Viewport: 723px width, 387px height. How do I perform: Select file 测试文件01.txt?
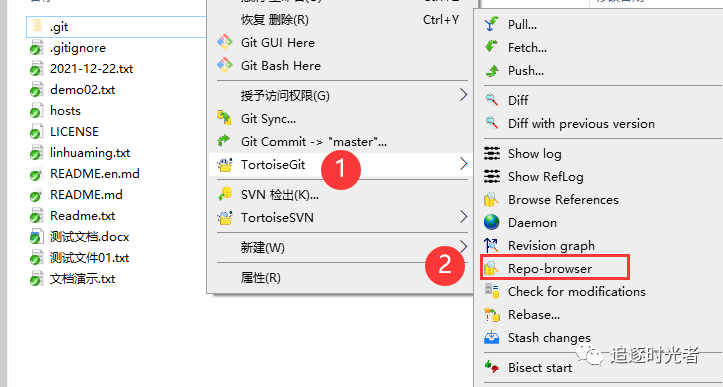click(x=89, y=257)
